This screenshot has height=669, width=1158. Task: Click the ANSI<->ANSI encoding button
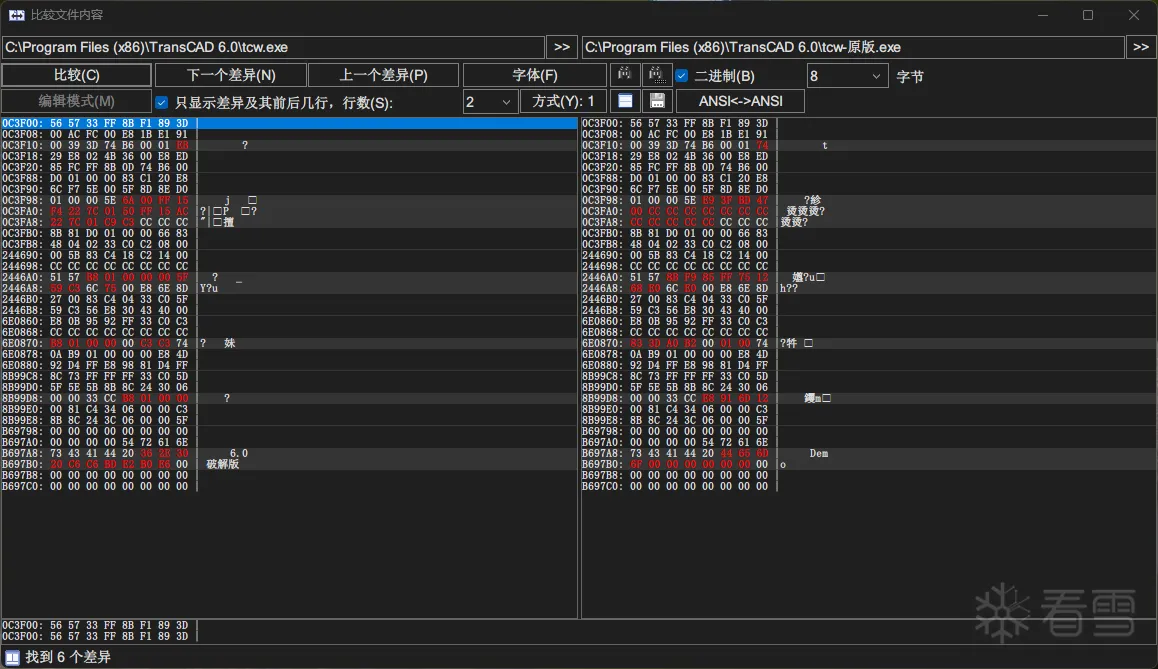(741, 101)
